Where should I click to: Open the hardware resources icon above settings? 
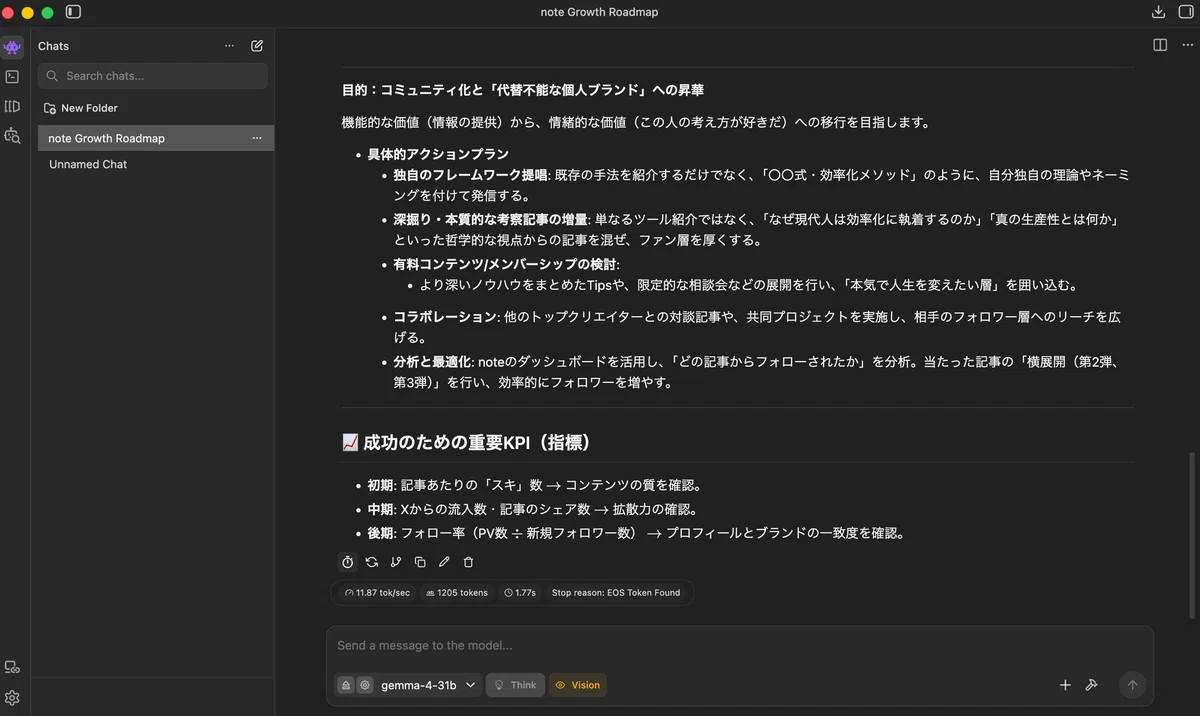pyautogui.click(x=12, y=667)
